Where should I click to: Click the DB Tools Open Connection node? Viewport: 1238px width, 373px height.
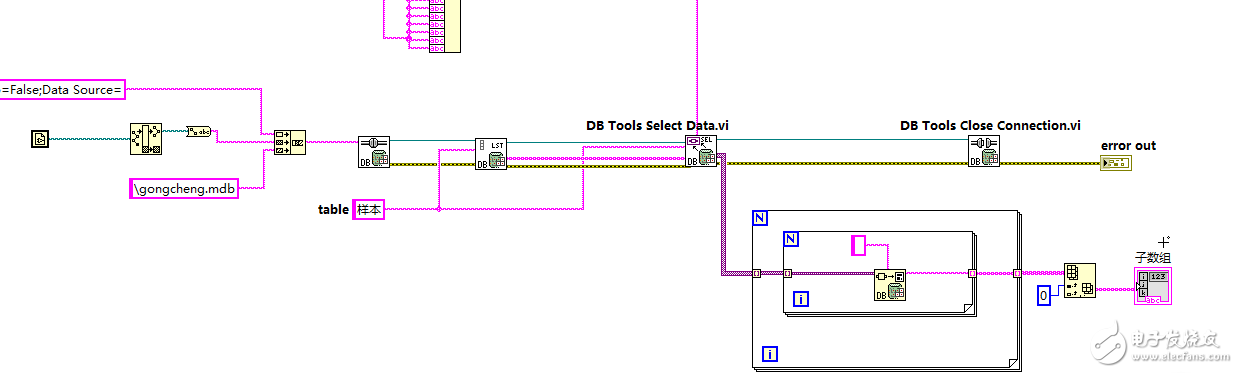point(374,151)
